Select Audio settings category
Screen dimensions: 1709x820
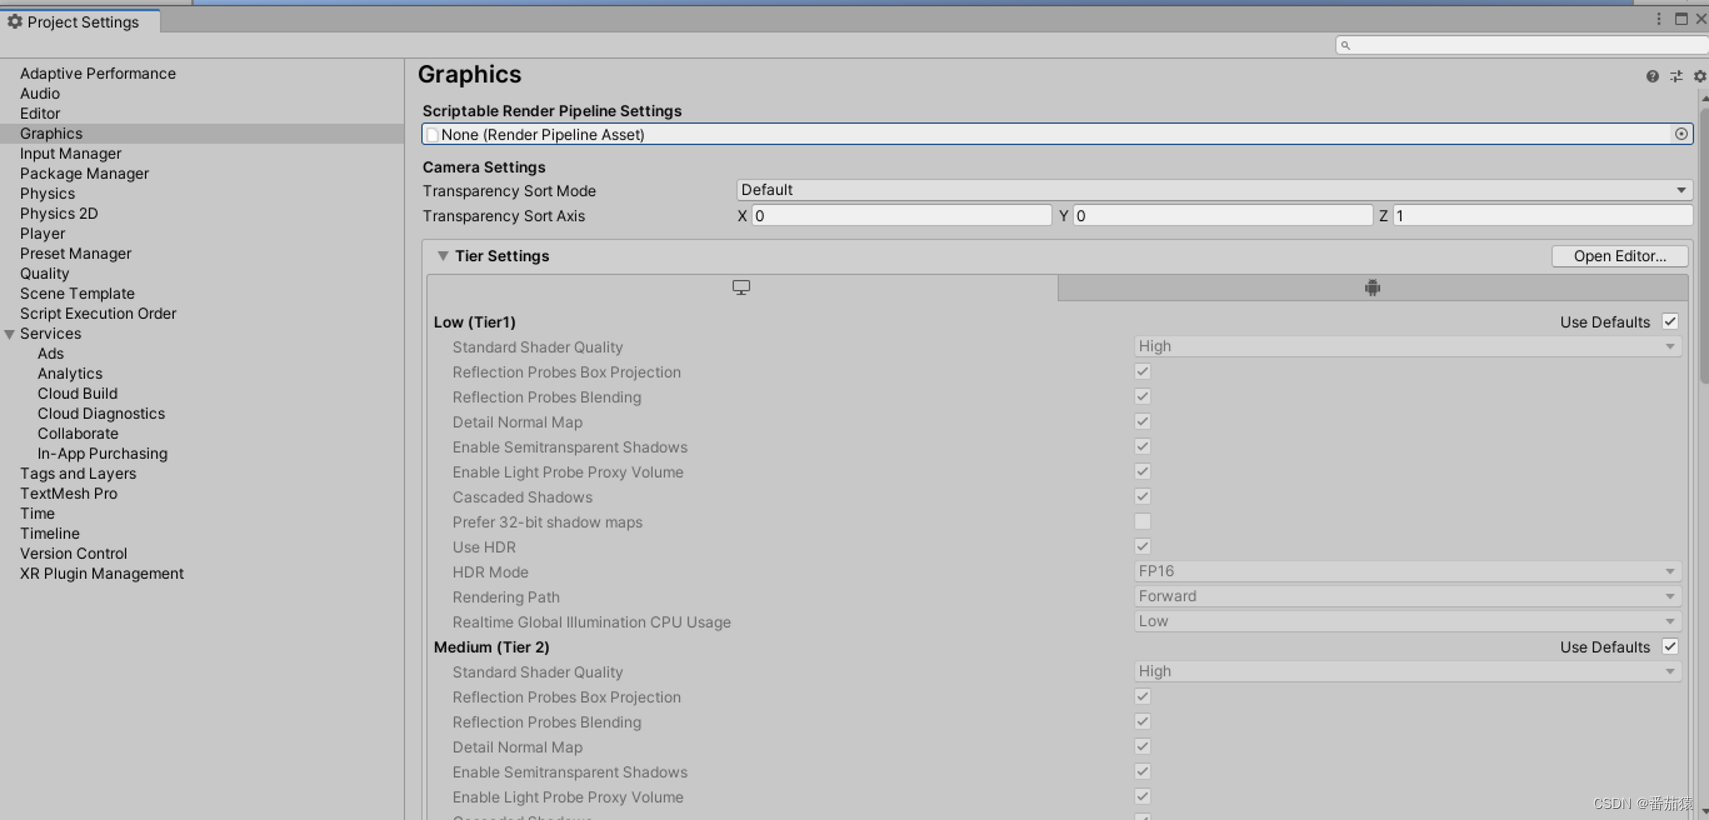40,93
